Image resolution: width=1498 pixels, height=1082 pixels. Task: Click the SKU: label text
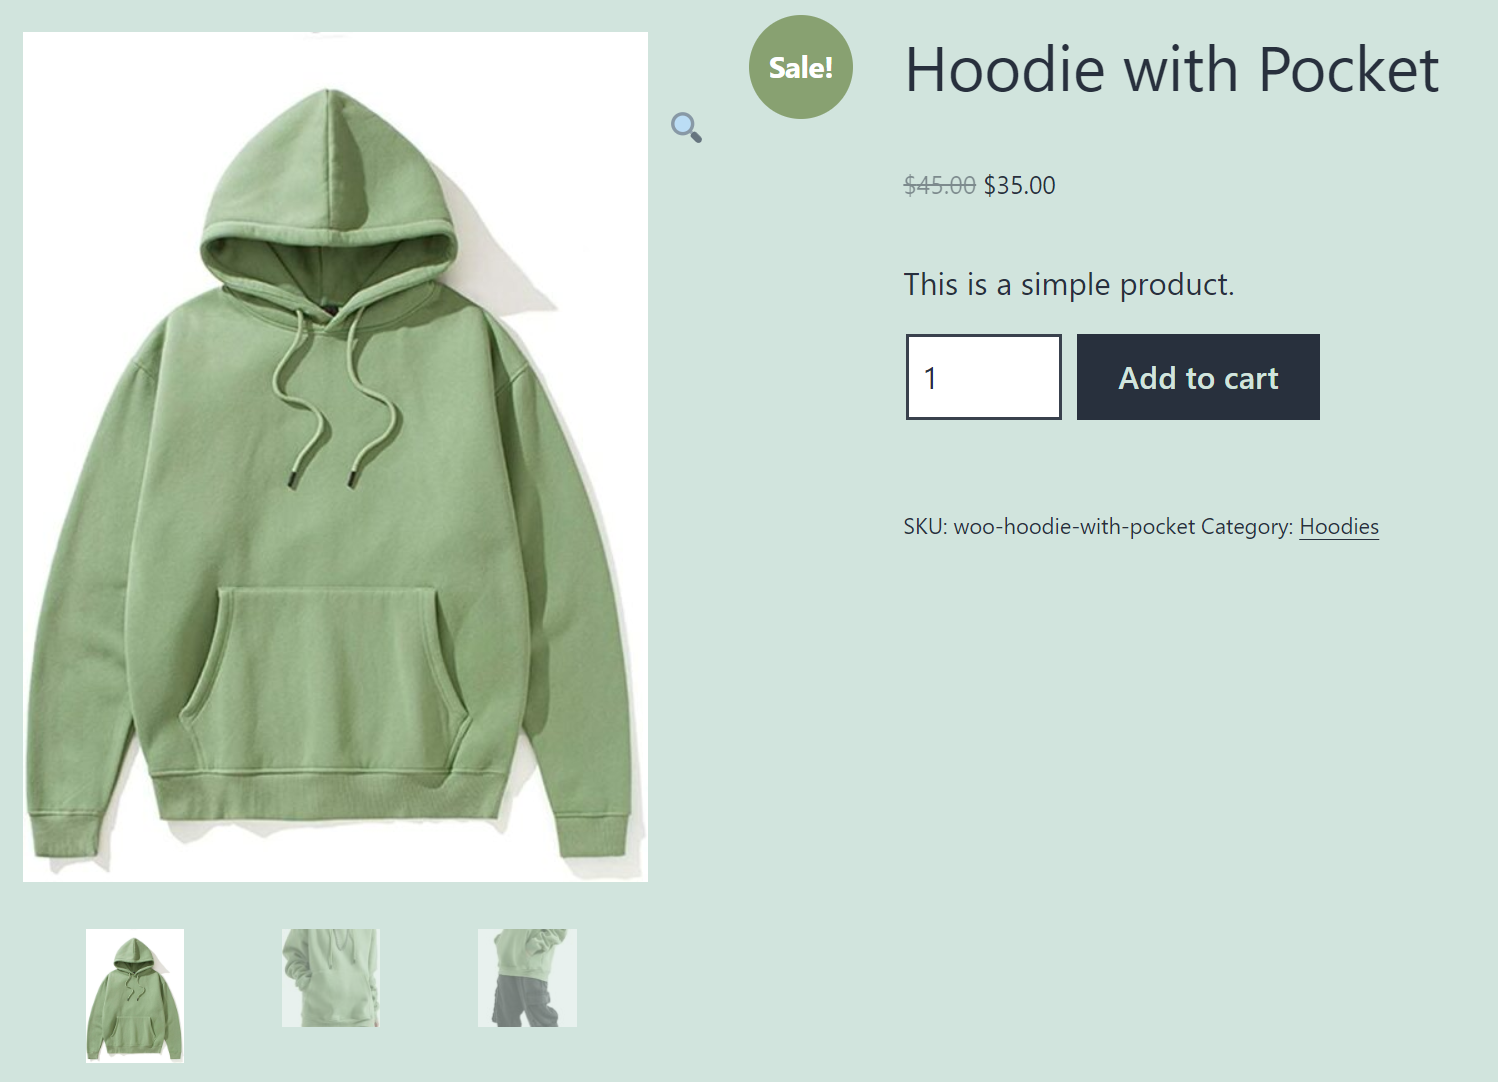coord(925,527)
